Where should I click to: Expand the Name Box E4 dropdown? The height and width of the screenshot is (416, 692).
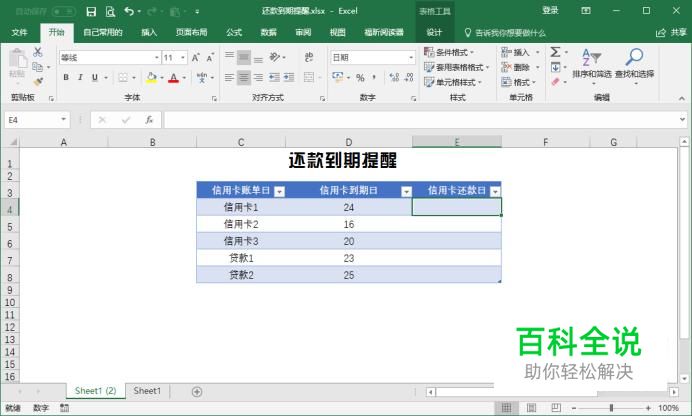(64, 120)
